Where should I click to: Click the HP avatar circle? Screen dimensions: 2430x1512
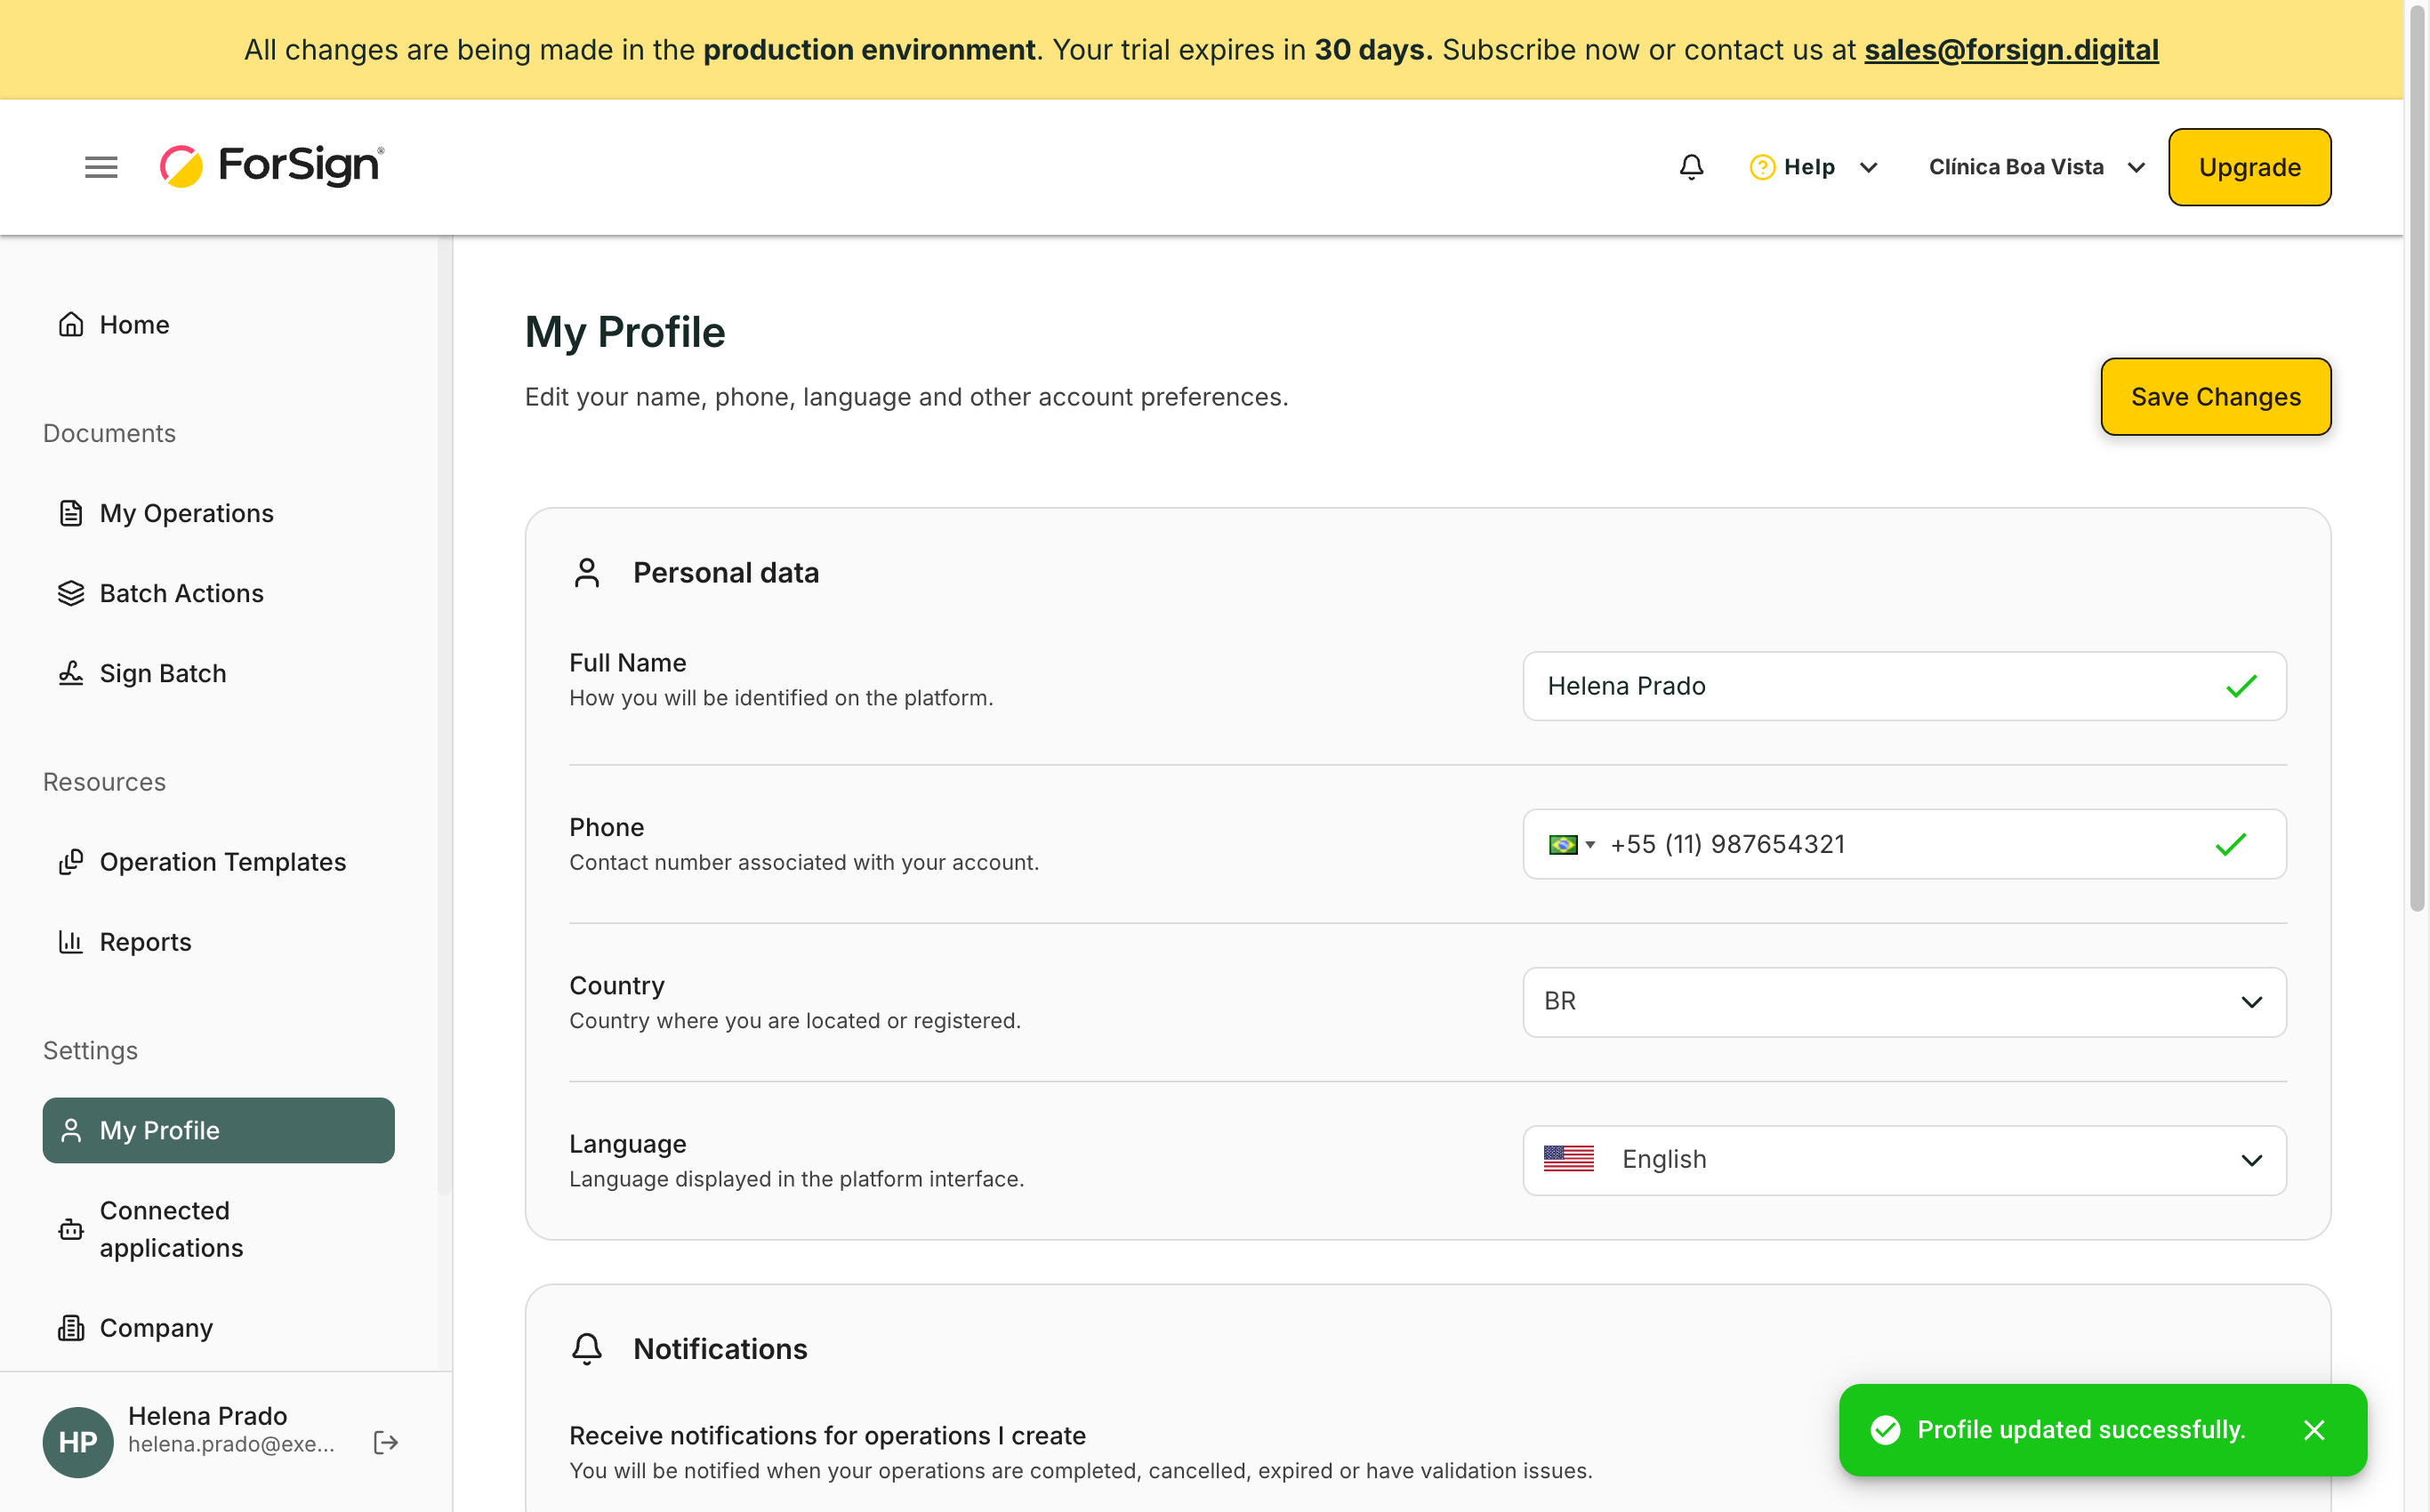[x=78, y=1442]
